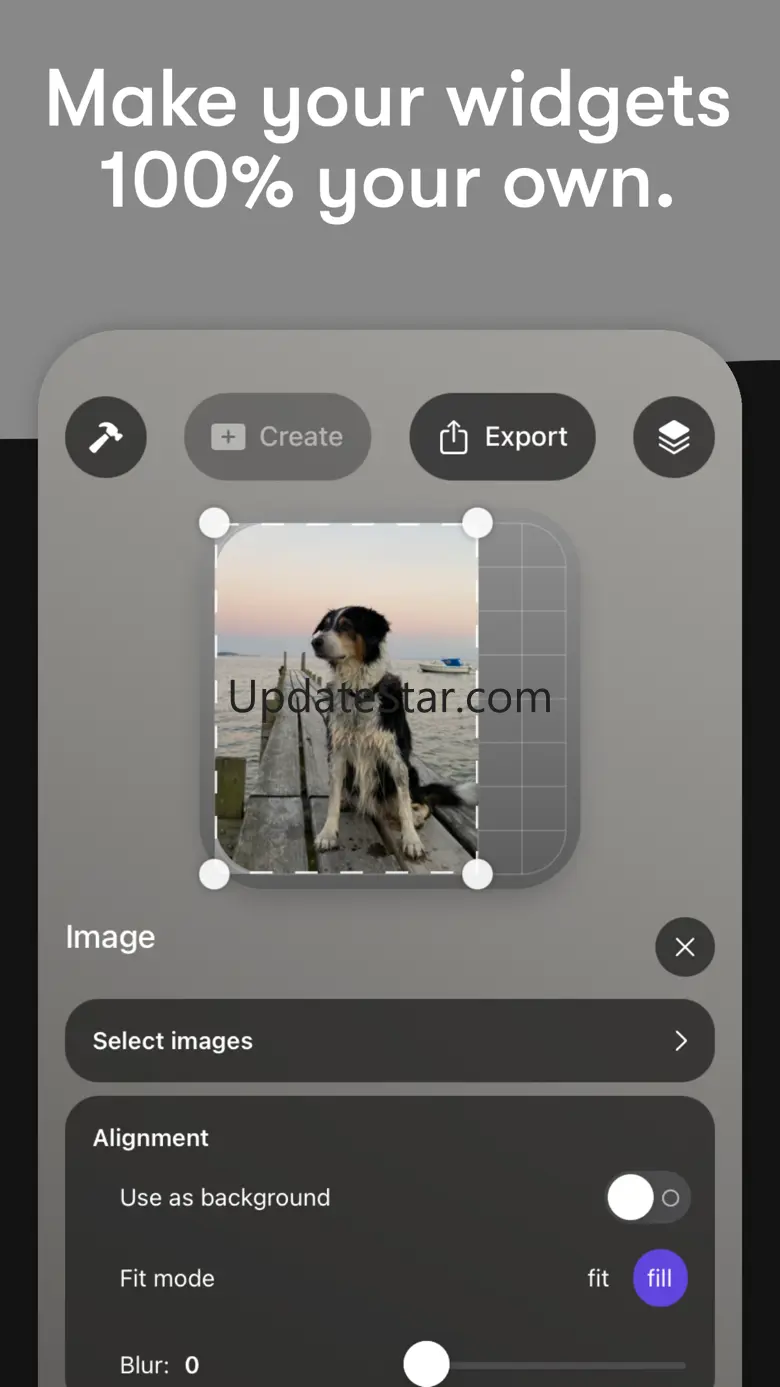Screen dimensions: 780x1387
Task: Open the hammer tools button
Action: coord(106,437)
